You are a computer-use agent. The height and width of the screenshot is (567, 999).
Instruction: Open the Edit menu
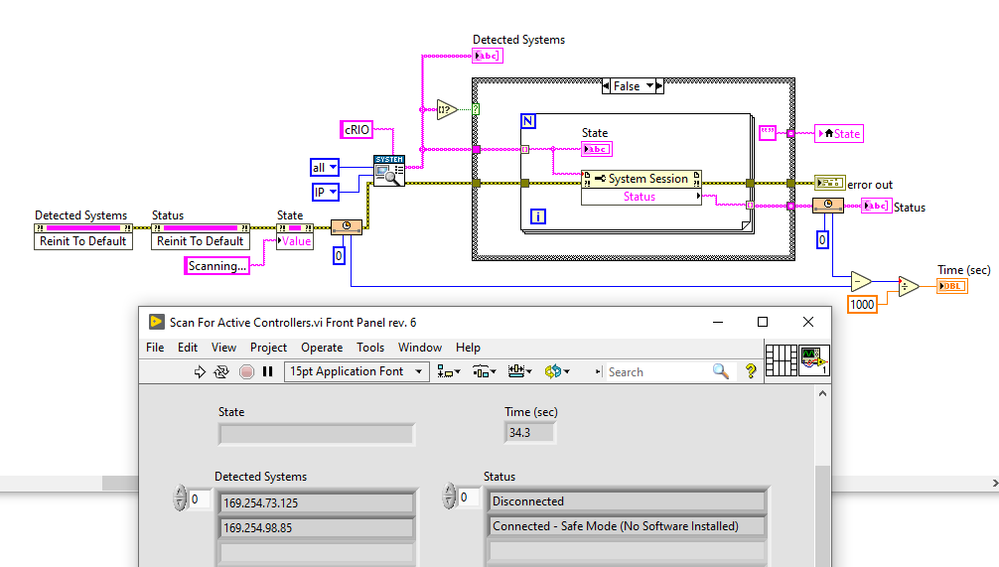187,347
